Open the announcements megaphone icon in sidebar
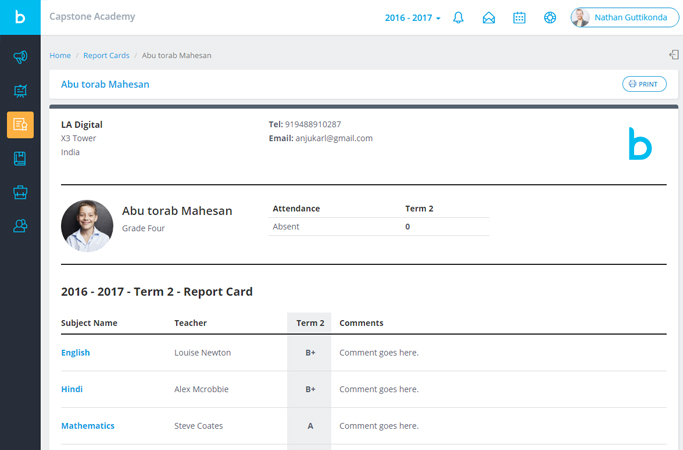This screenshot has width=683, height=450. click(20, 57)
